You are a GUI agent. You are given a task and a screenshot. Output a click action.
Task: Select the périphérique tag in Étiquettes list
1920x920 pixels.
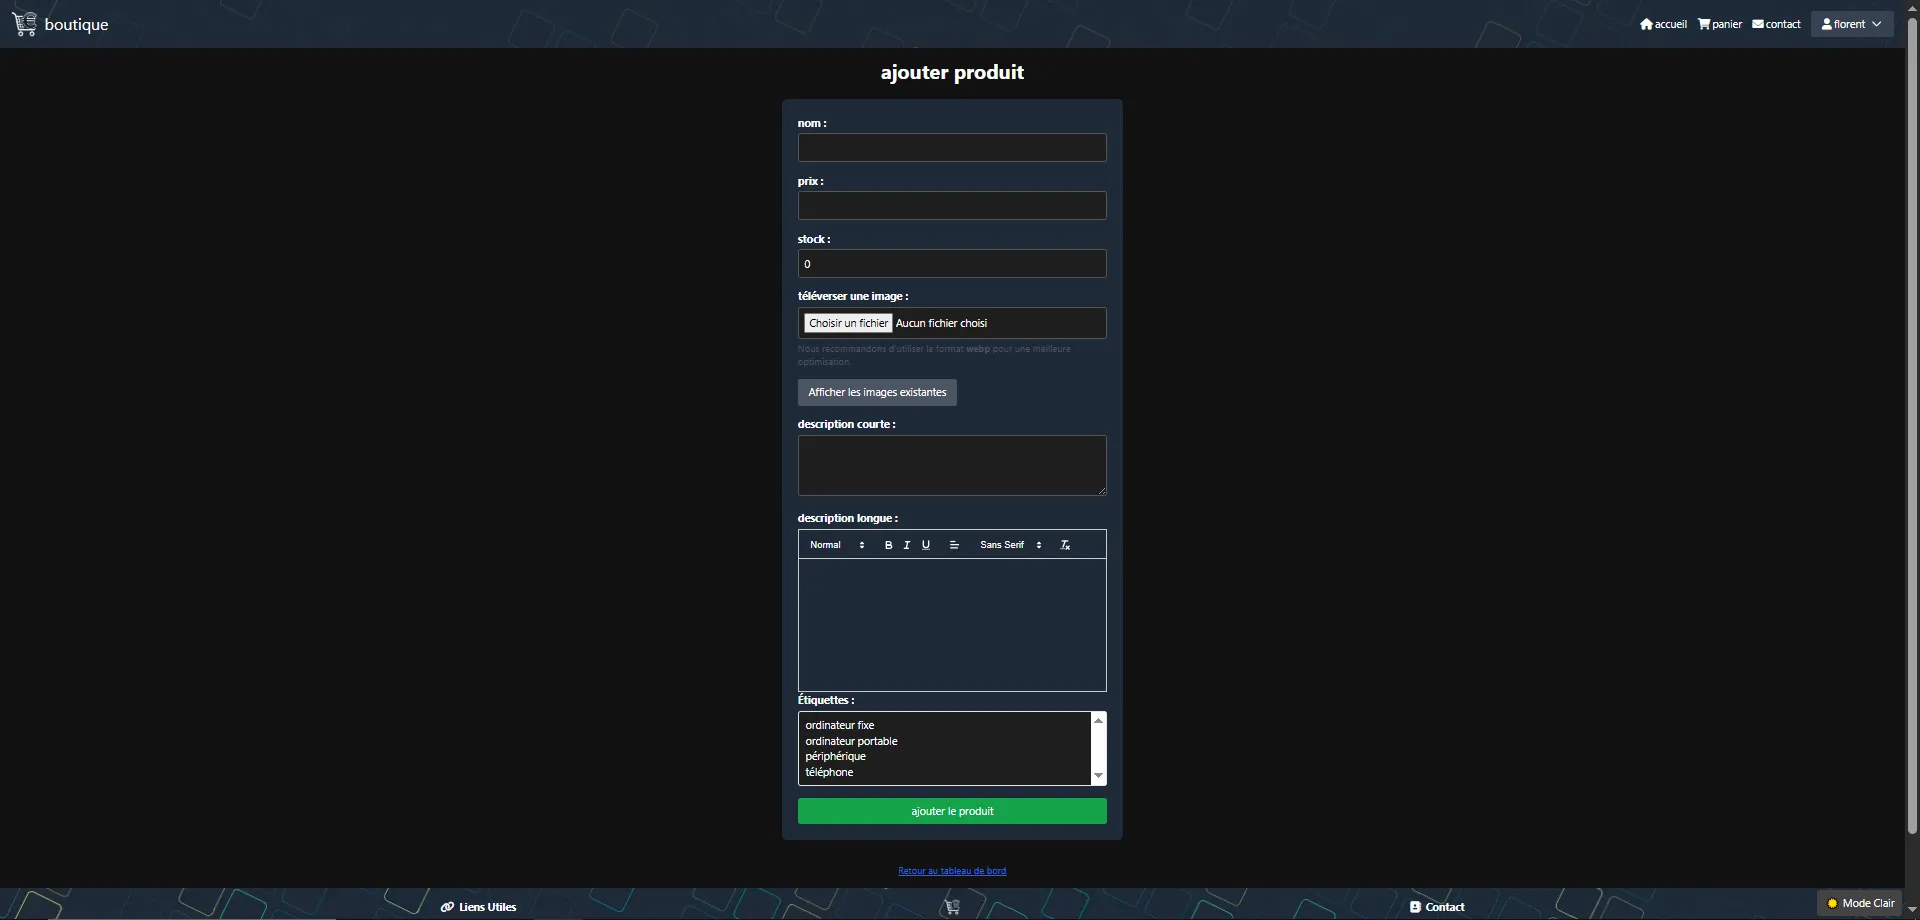click(x=836, y=757)
